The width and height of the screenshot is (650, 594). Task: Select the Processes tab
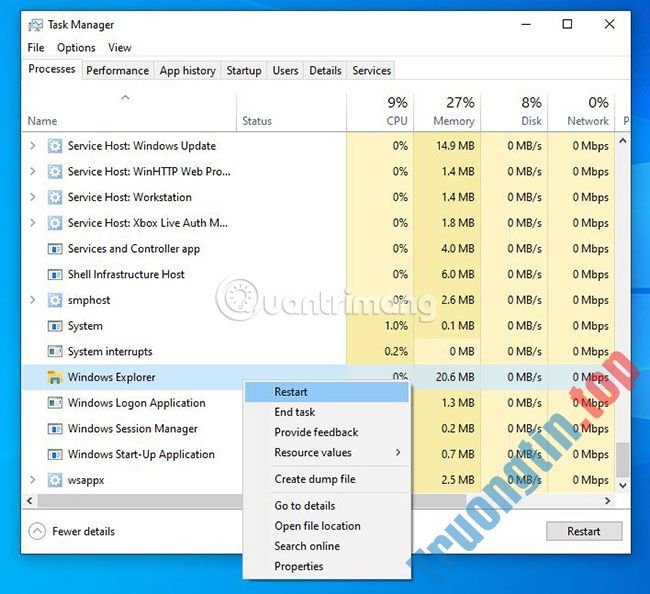click(52, 69)
